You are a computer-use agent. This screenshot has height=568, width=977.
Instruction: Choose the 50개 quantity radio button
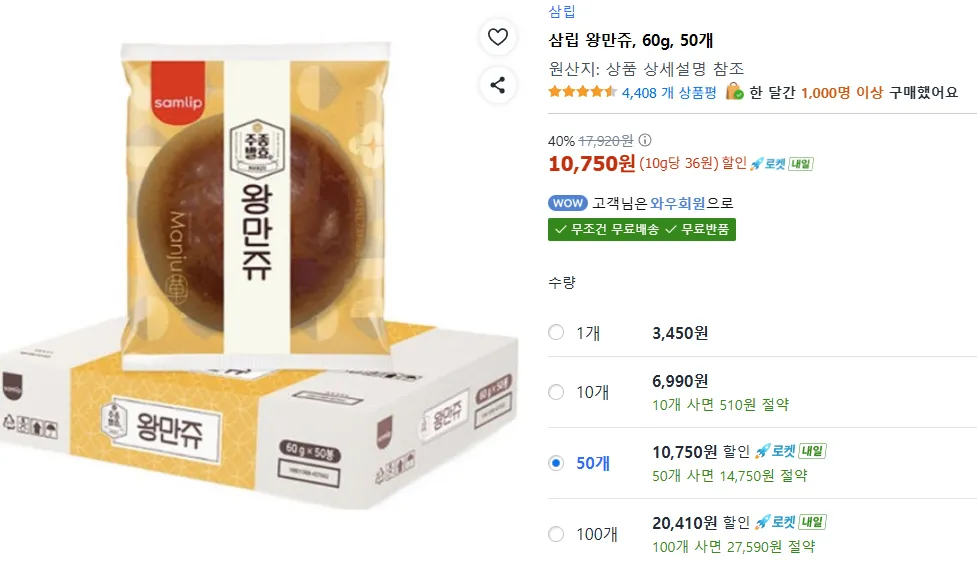coord(556,462)
